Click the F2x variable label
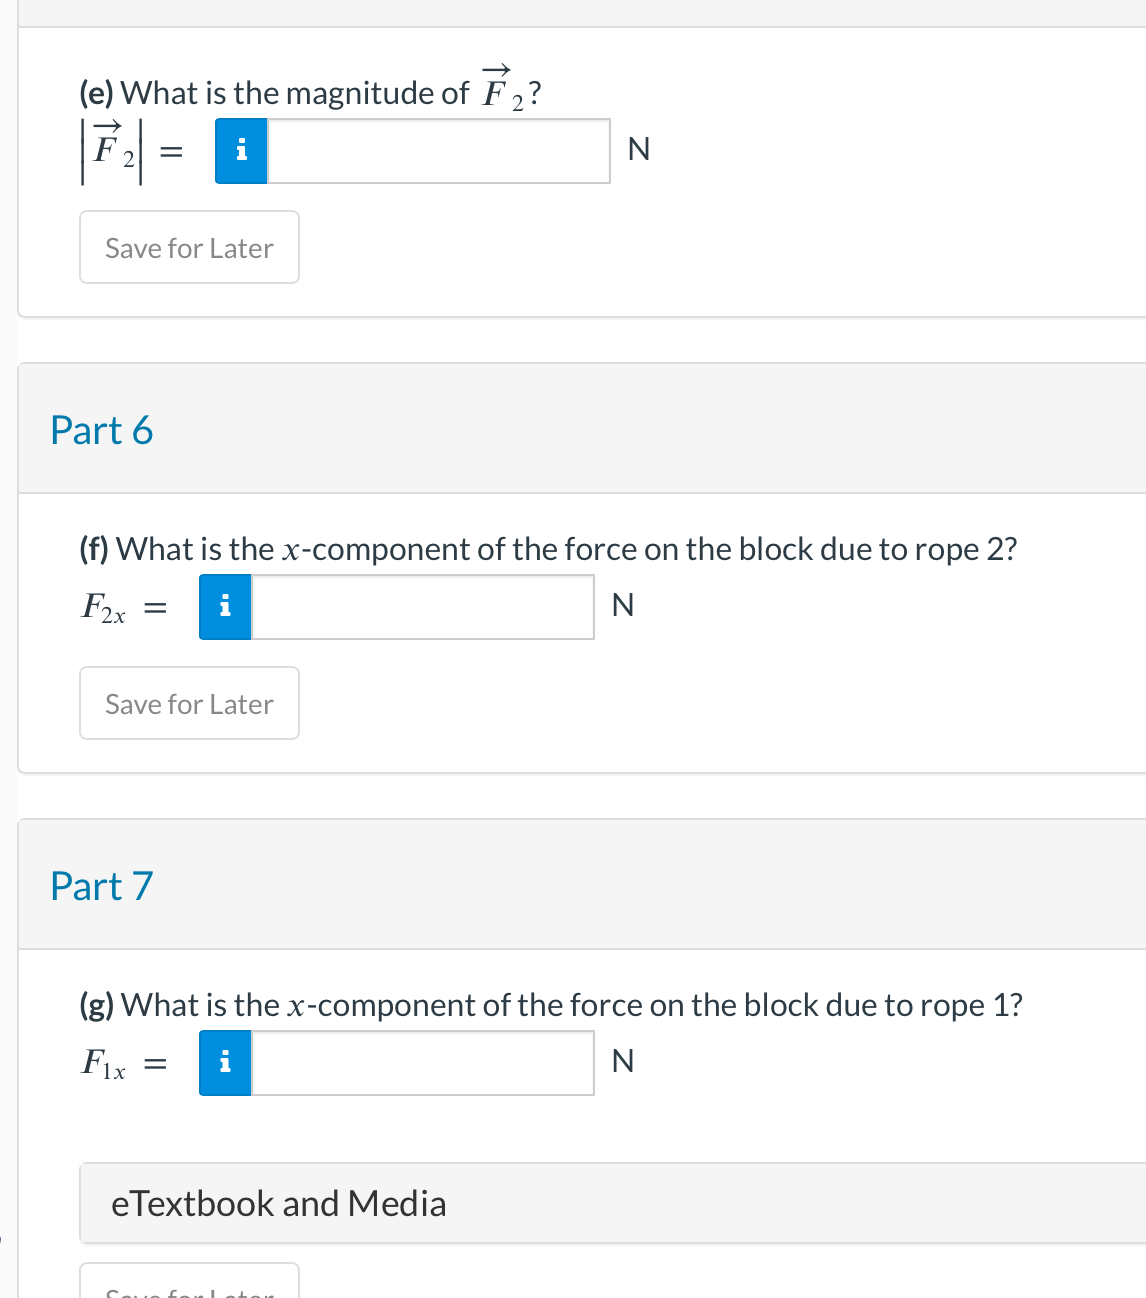The image size is (1146, 1298). pyautogui.click(x=103, y=608)
